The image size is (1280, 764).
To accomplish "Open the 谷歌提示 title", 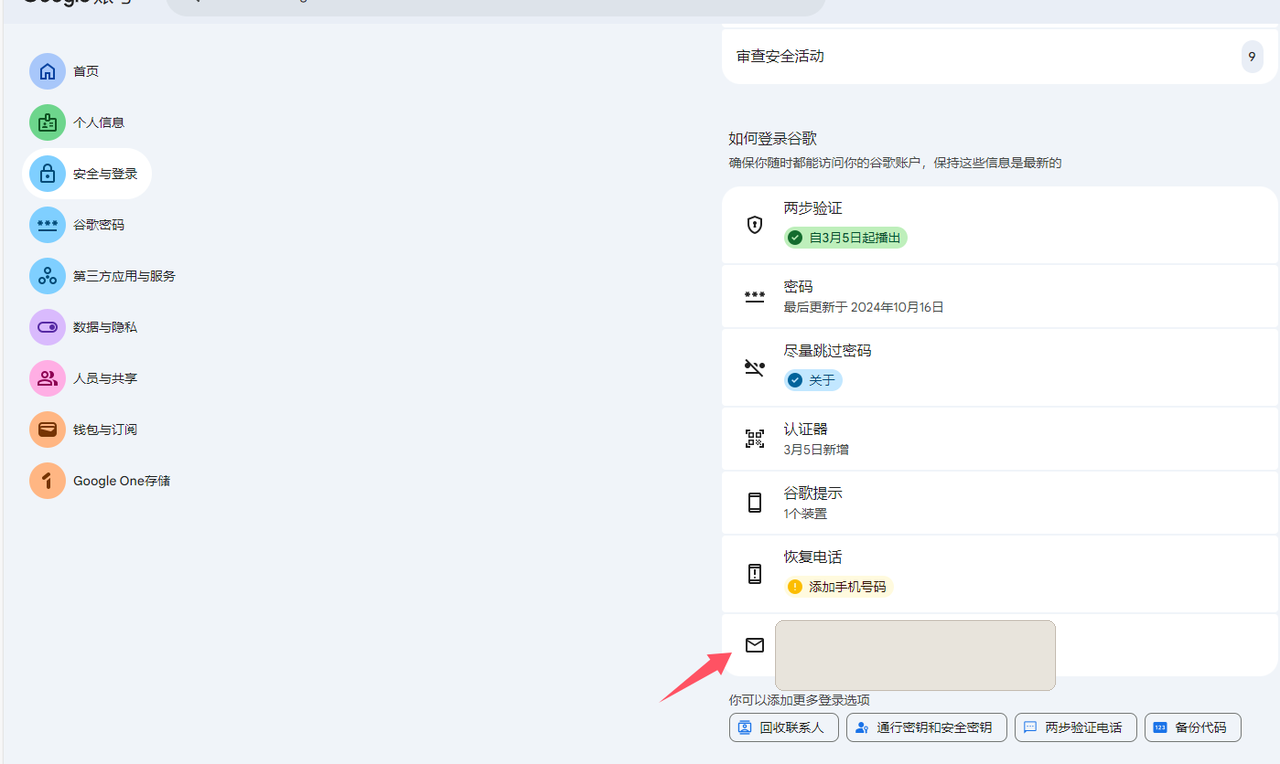I will click(x=813, y=493).
